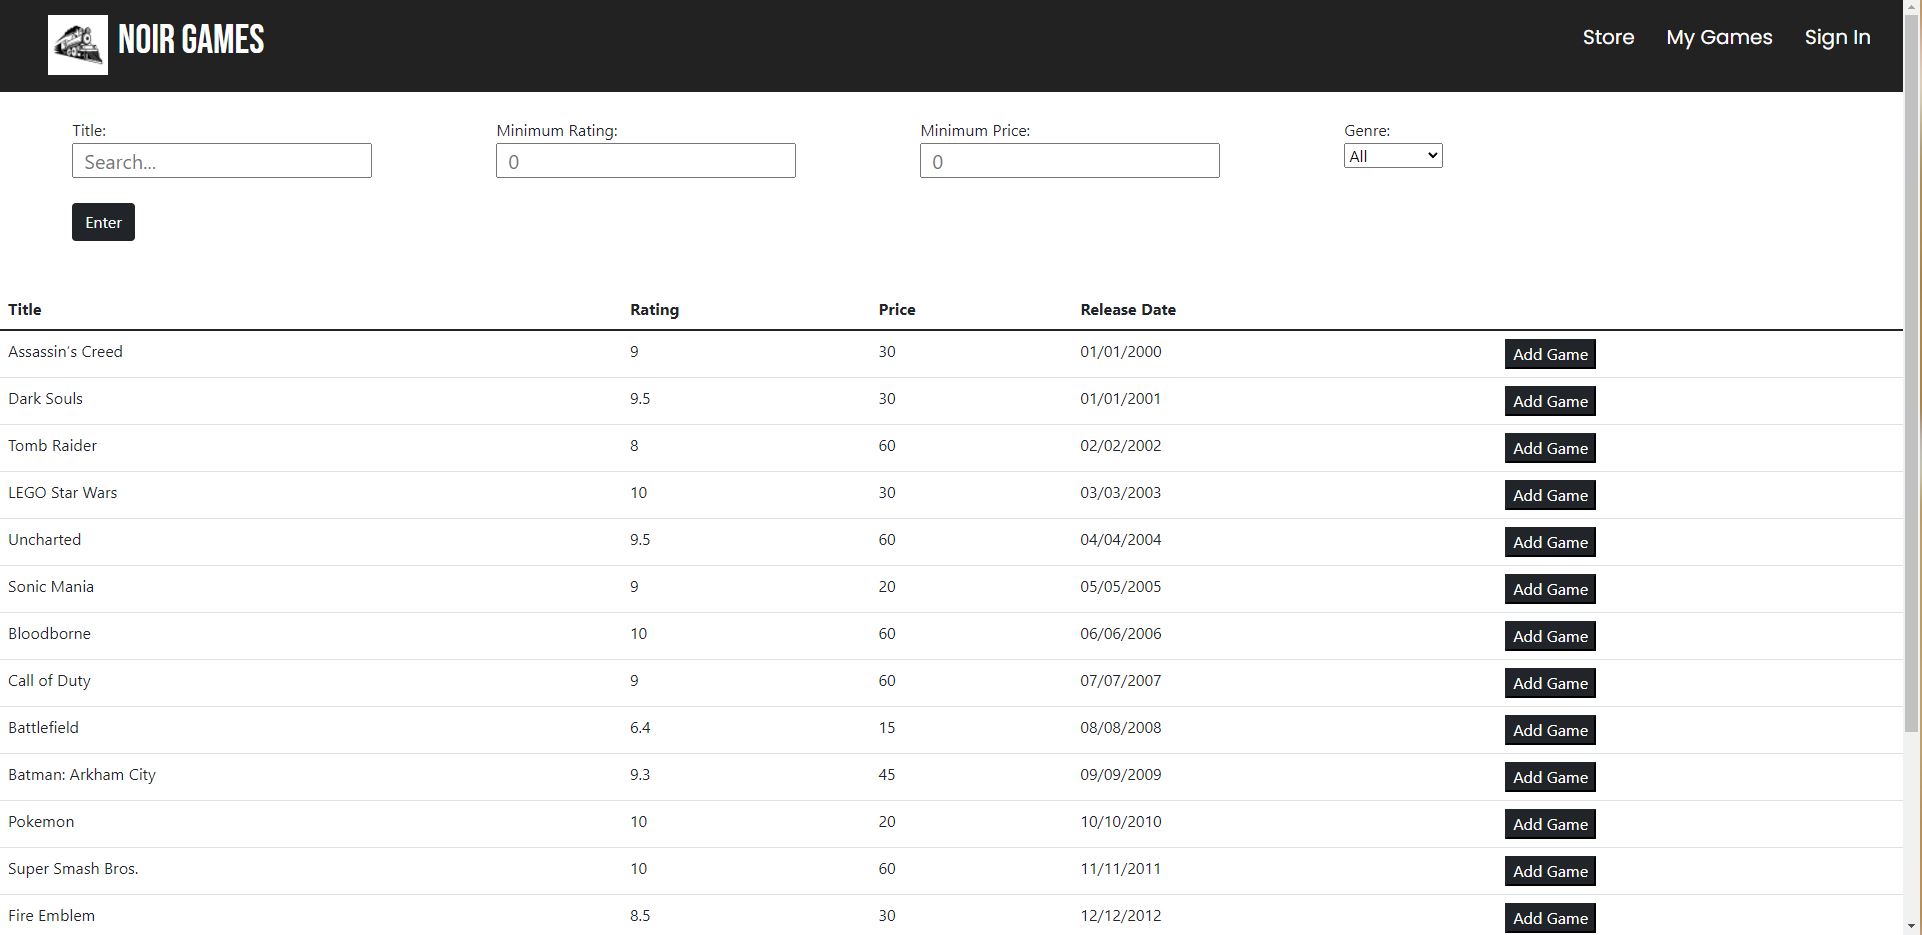The image size is (1922, 935).
Task: Click the NOIR GAMES site title
Action: coord(191,40)
